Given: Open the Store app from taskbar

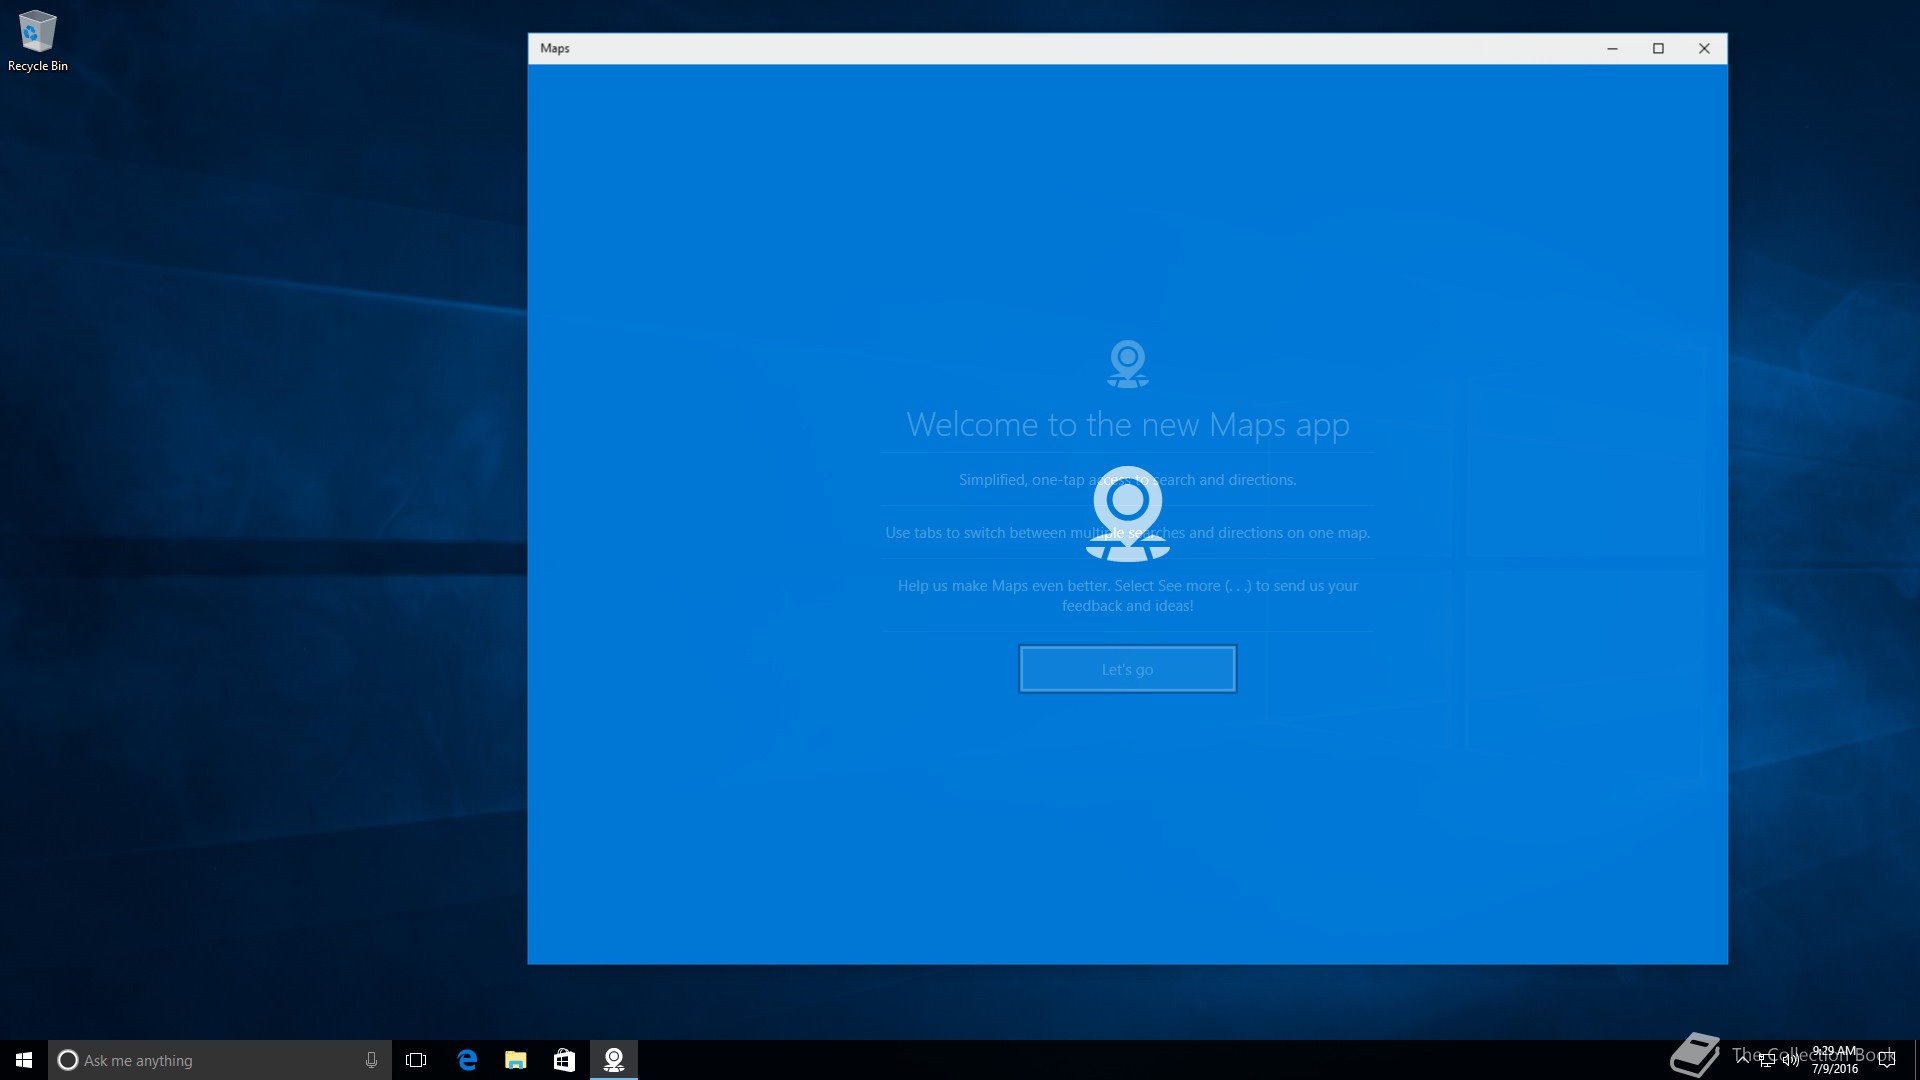Looking at the screenshot, I should (564, 1060).
